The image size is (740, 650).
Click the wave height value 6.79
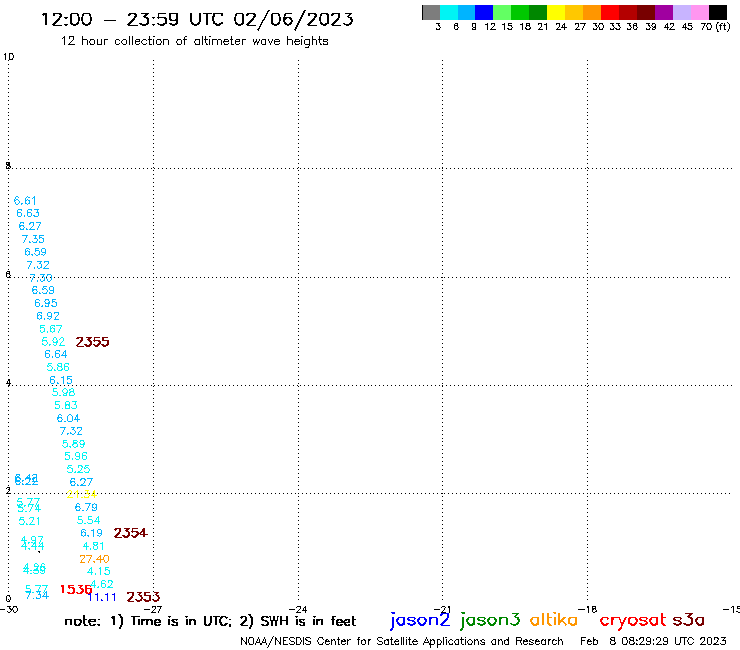click(86, 507)
